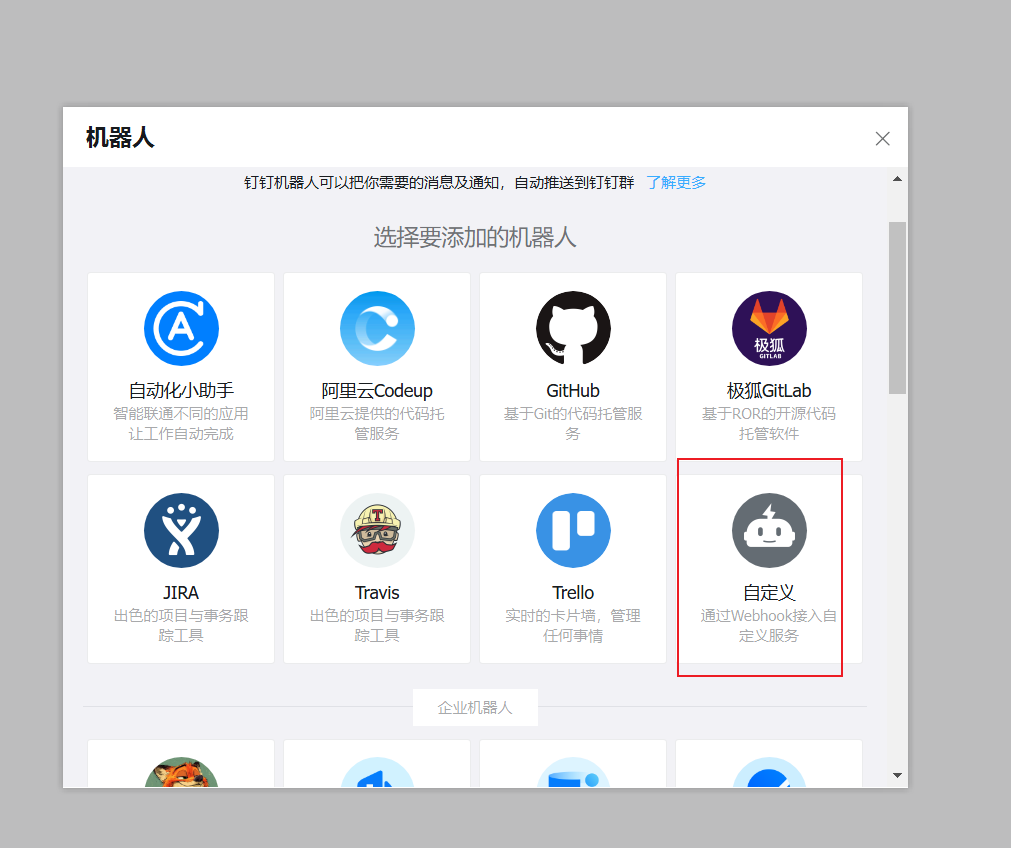The width and height of the screenshot is (1011, 848).
Task: Select the 极狐GitLab fox icon
Action: 769,328
